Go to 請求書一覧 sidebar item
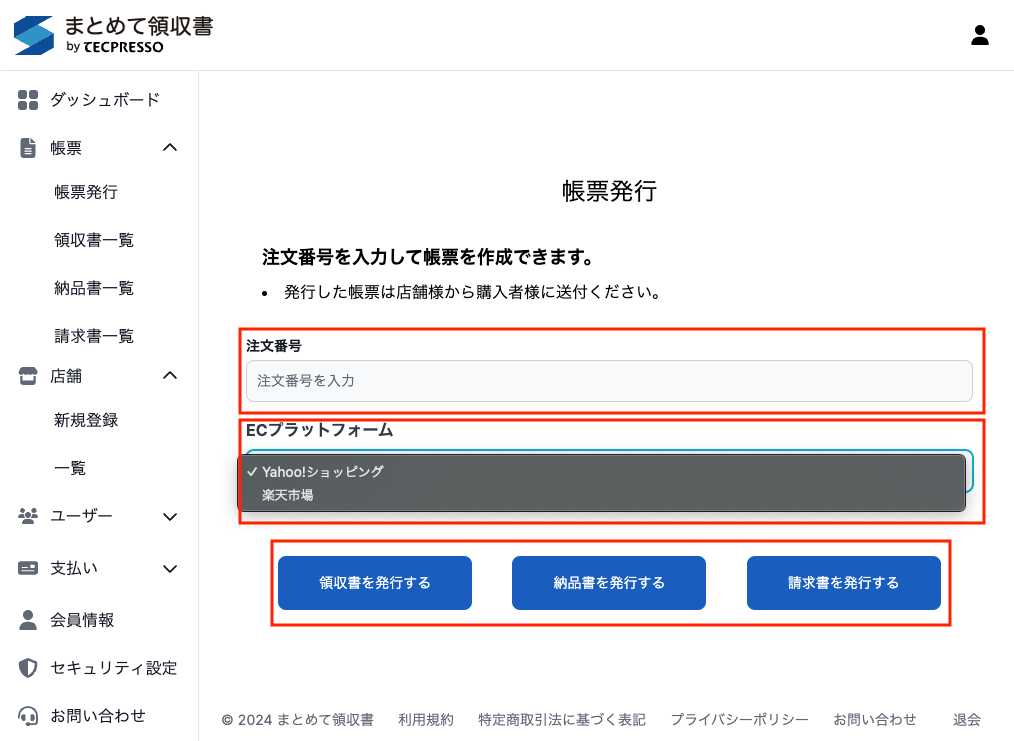The height and width of the screenshot is (741, 1014). point(94,336)
